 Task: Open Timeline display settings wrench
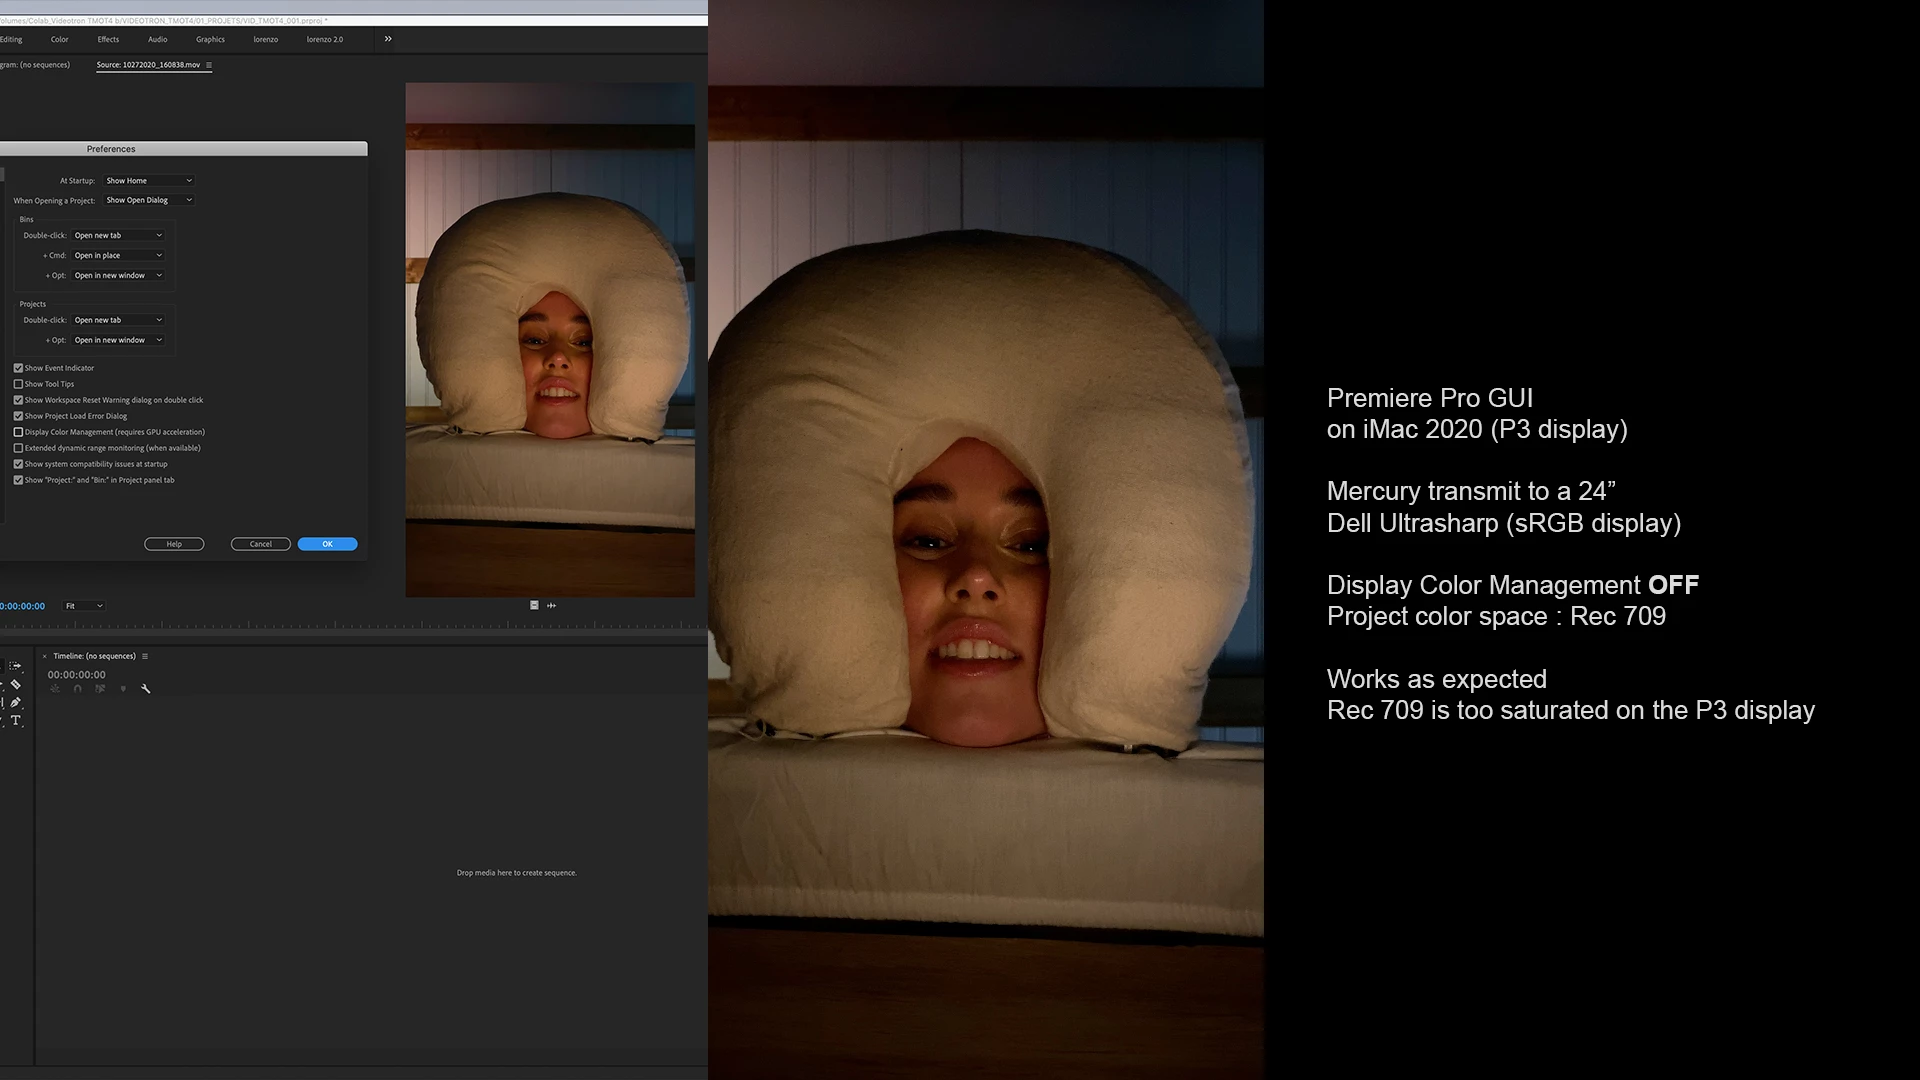[x=146, y=689]
